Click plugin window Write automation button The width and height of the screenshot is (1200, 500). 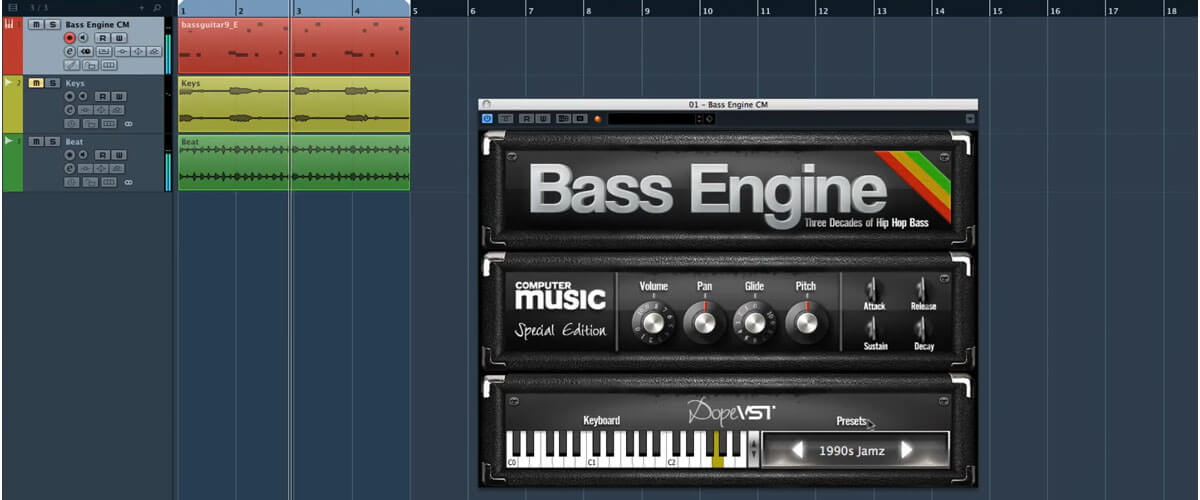543,119
